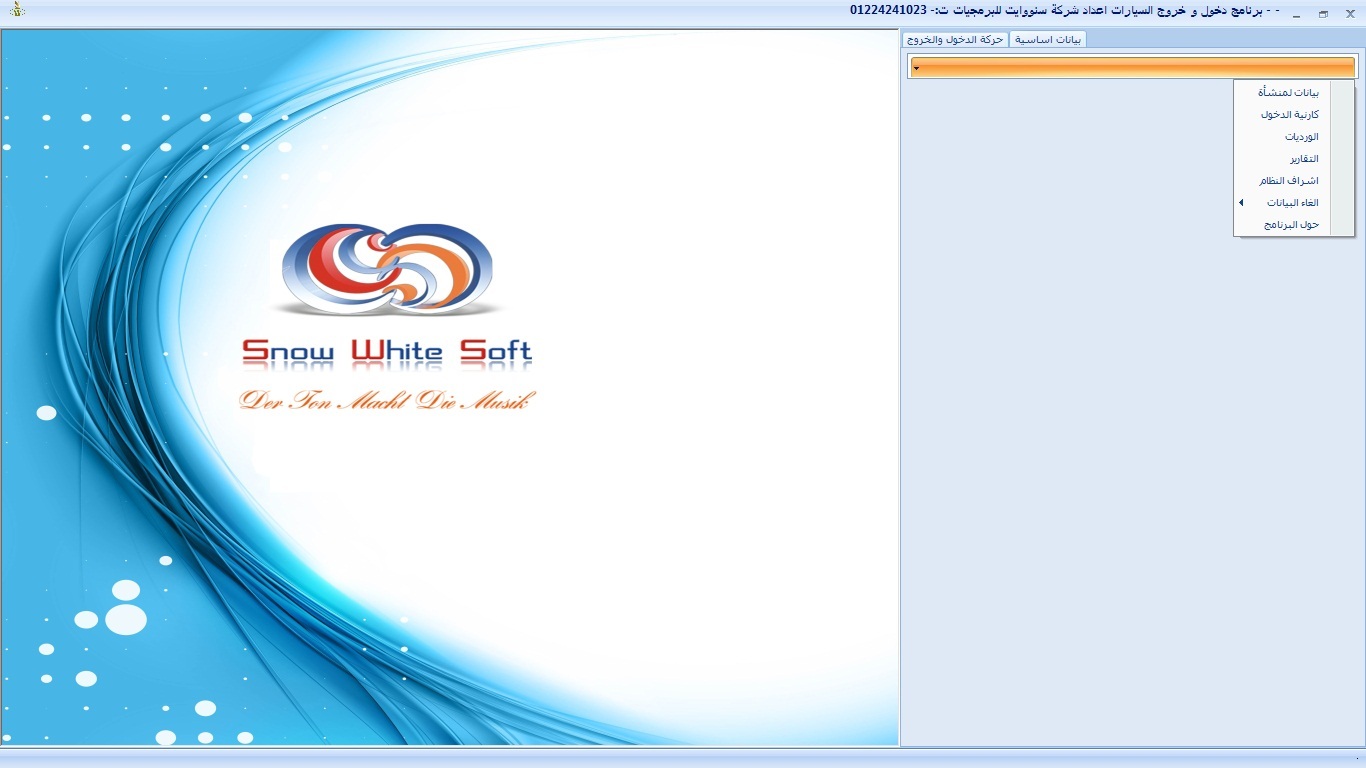Close the program window

point(1350,14)
